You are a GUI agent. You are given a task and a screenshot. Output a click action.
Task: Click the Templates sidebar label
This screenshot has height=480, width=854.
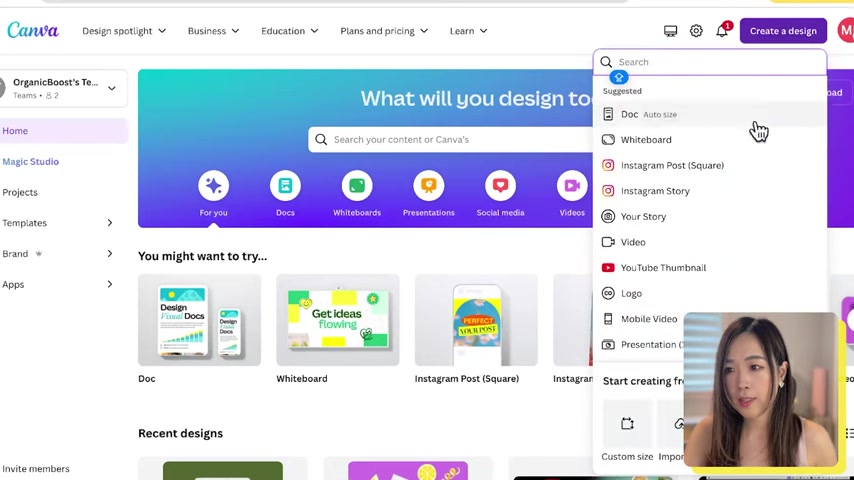point(25,223)
